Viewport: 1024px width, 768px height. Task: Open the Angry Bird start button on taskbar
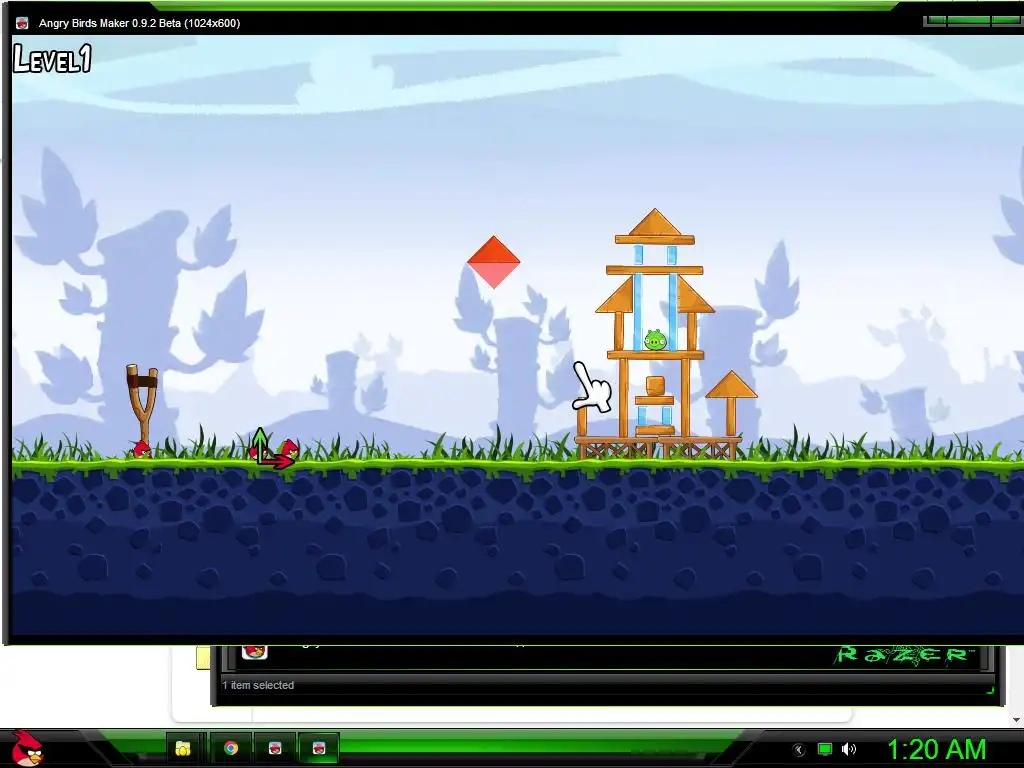(27, 748)
